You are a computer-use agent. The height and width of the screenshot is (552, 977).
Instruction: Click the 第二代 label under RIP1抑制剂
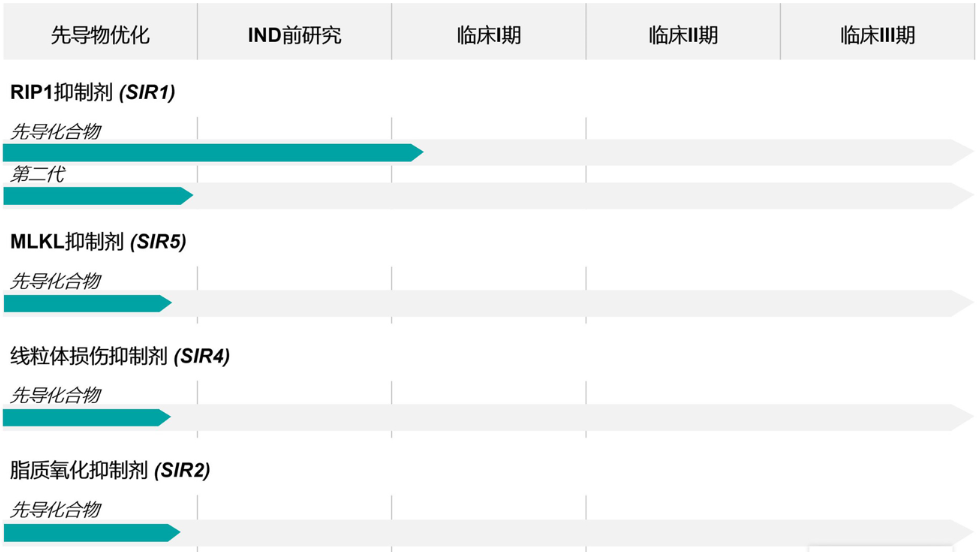37,174
